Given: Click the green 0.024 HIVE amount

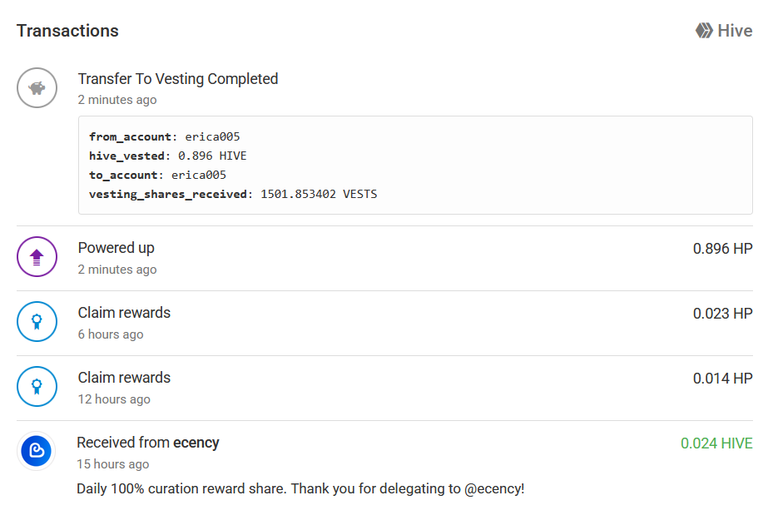Looking at the screenshot, I should [x=716, y=443].
